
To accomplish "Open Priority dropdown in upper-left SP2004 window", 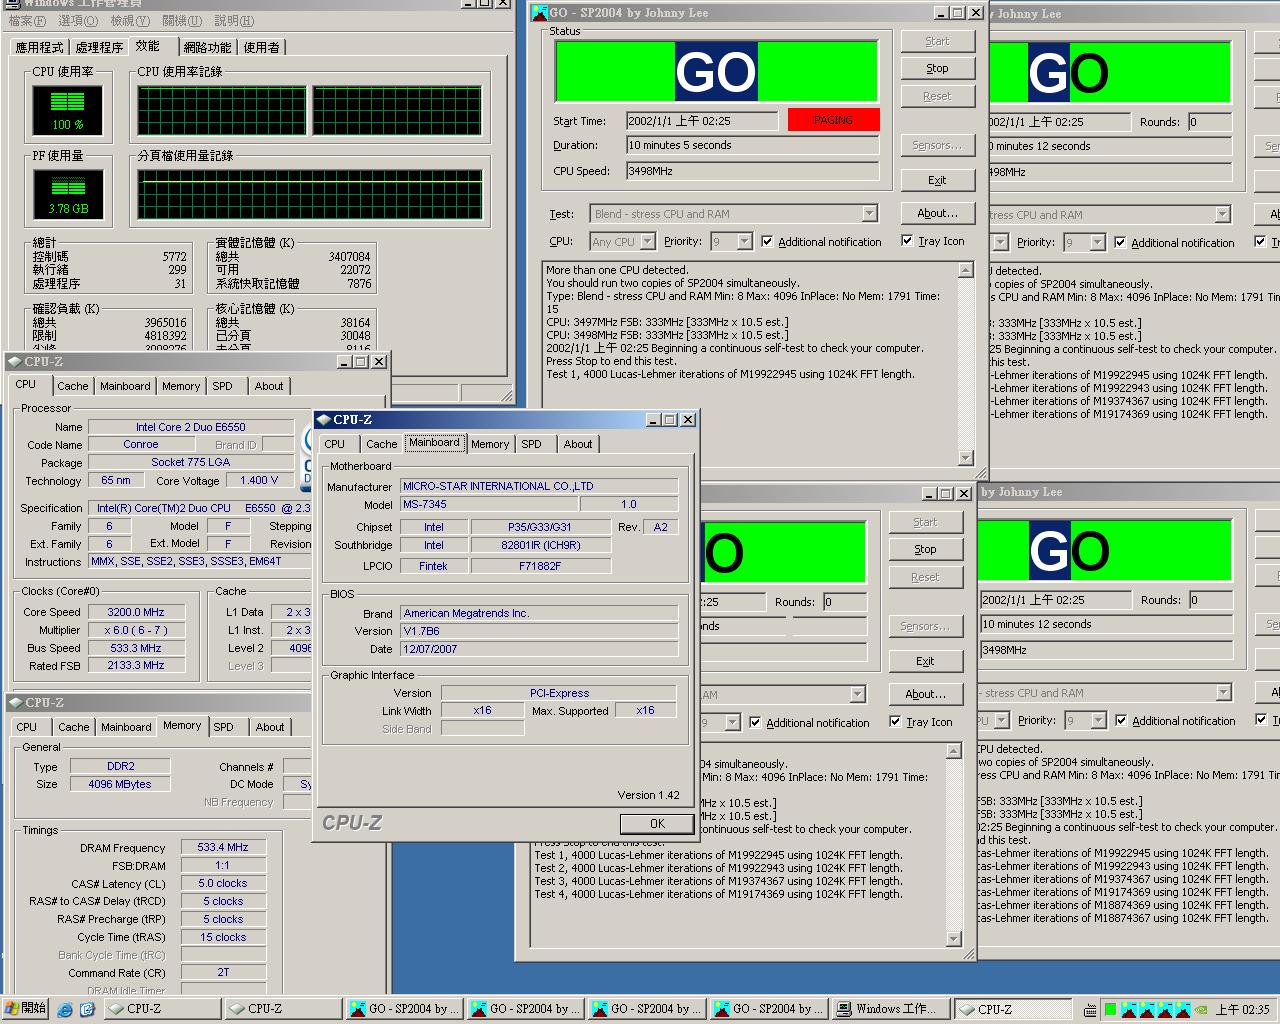I will [x=744, y=241].
